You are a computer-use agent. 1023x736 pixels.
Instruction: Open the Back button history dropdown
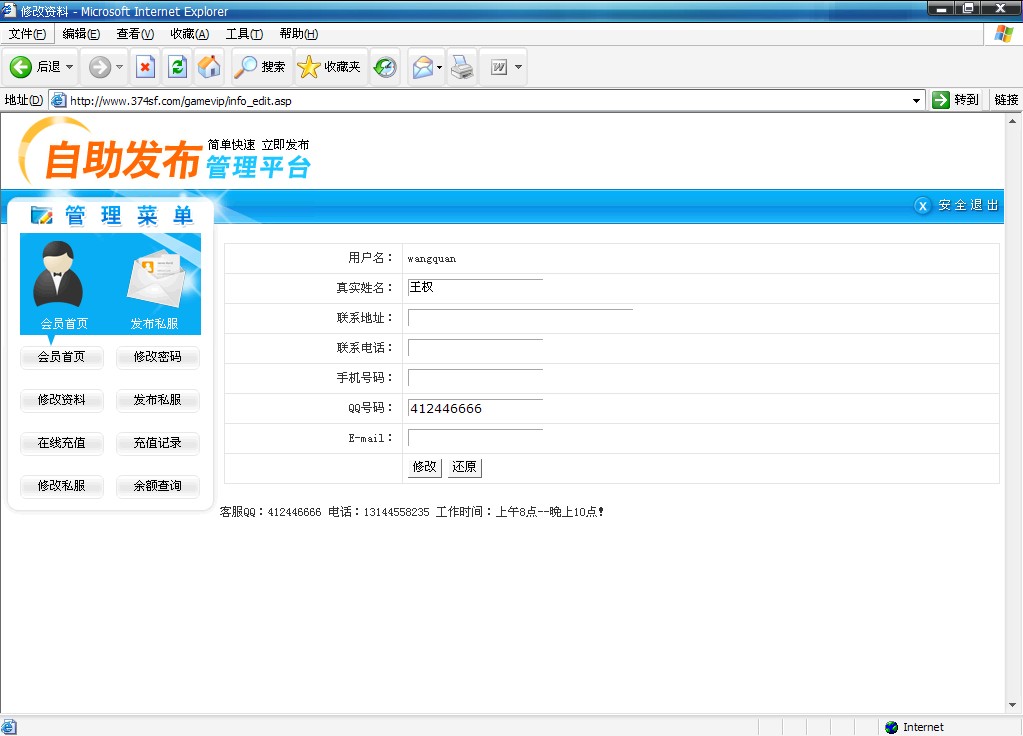click(x=70, y=67)
